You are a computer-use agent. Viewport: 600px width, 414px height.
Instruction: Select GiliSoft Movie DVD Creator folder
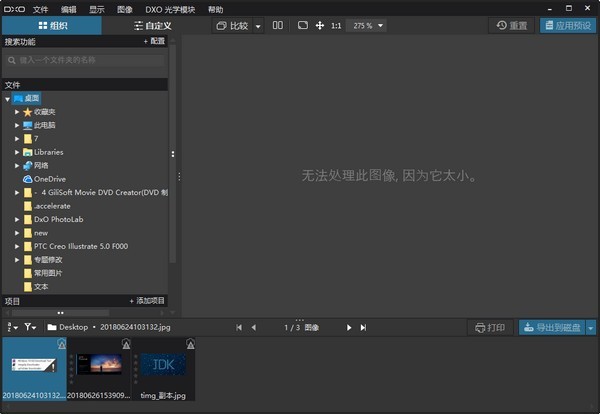pyautogui.click(x=101, y=192)
